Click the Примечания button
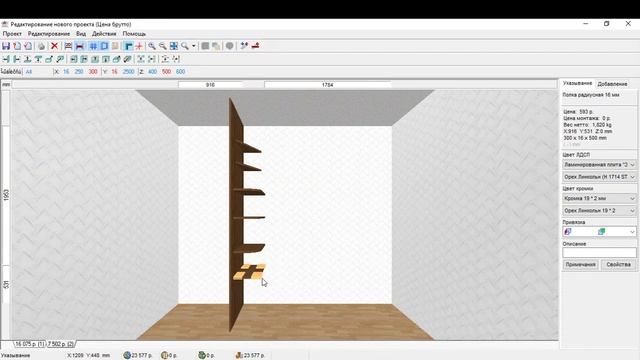 point(580,265)
